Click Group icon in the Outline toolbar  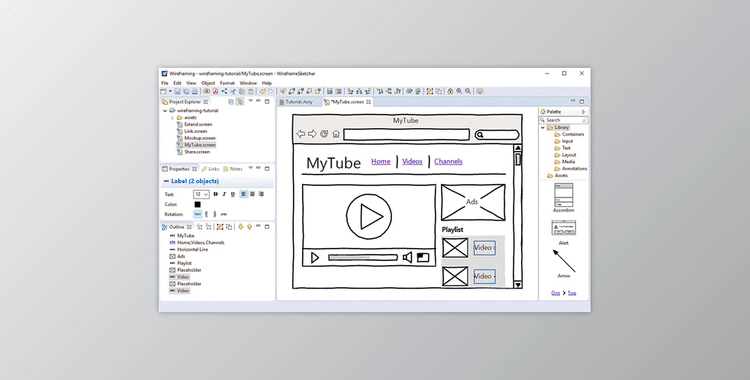[220, 226]
